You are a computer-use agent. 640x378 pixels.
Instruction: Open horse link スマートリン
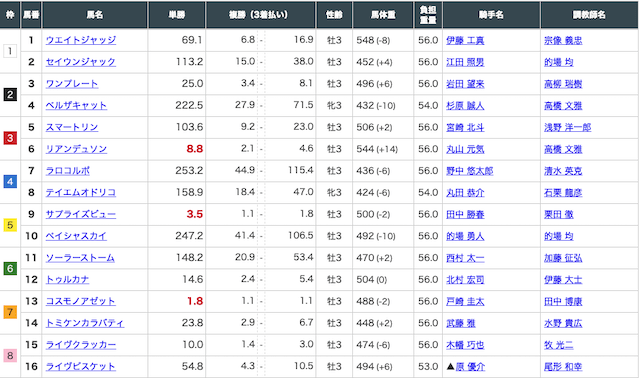72,127
